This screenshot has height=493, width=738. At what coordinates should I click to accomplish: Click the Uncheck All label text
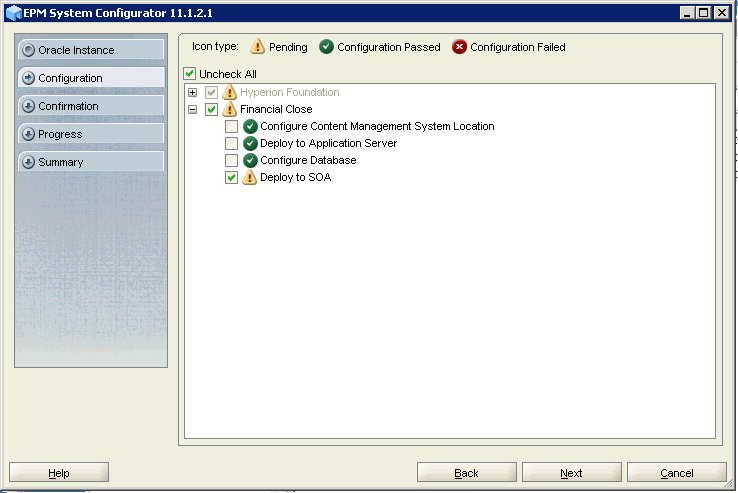point(228,74)
